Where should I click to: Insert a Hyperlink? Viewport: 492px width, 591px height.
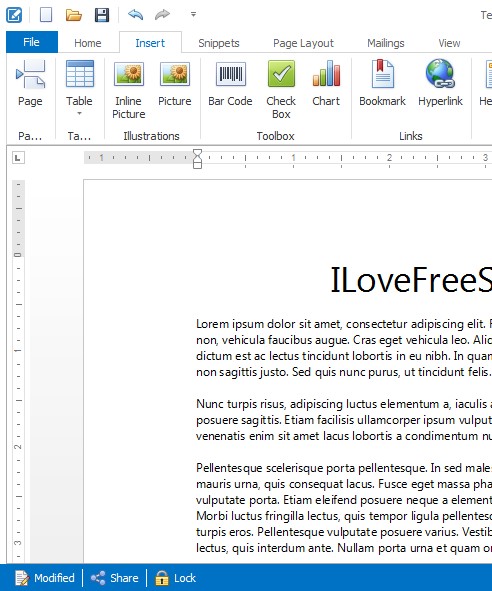(440, 84)
